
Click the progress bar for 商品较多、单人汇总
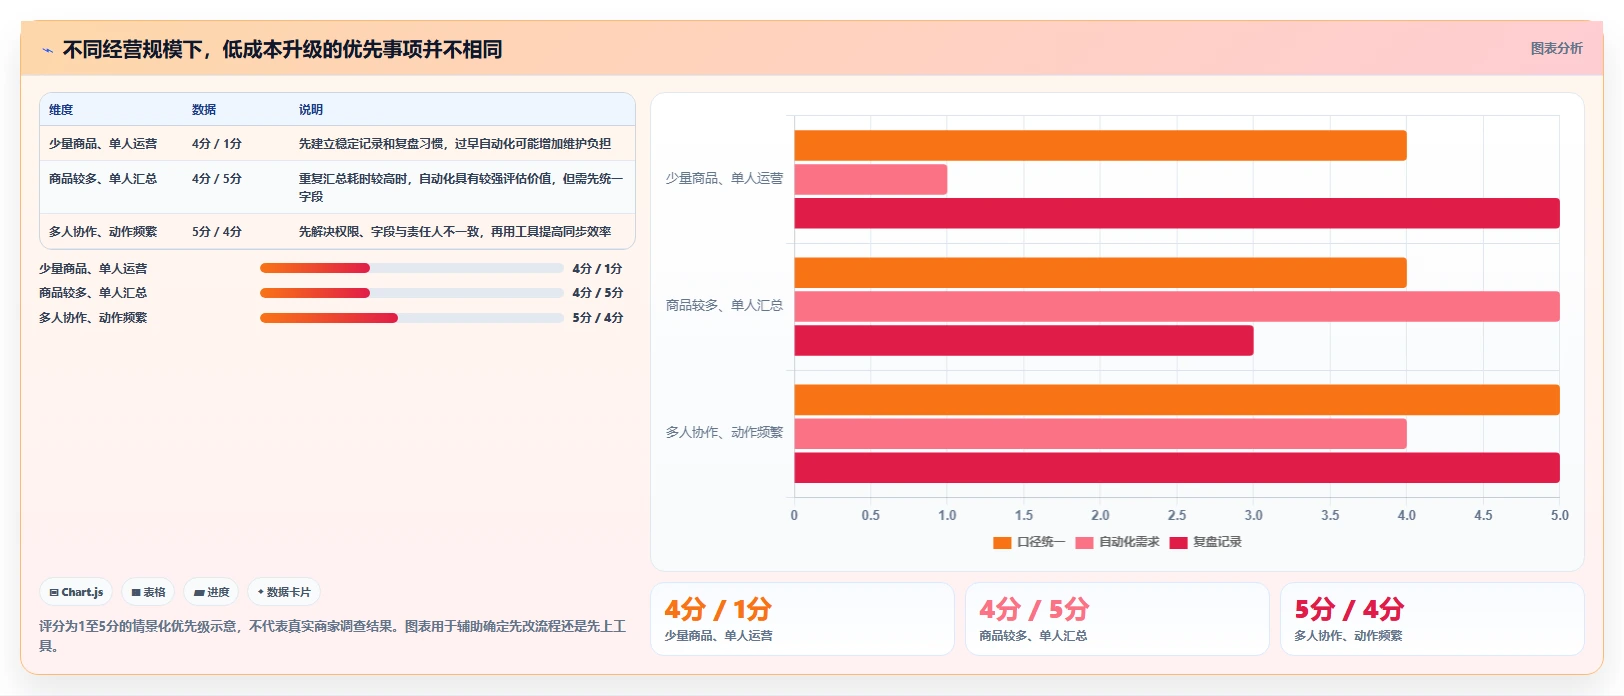pos(412,293)
